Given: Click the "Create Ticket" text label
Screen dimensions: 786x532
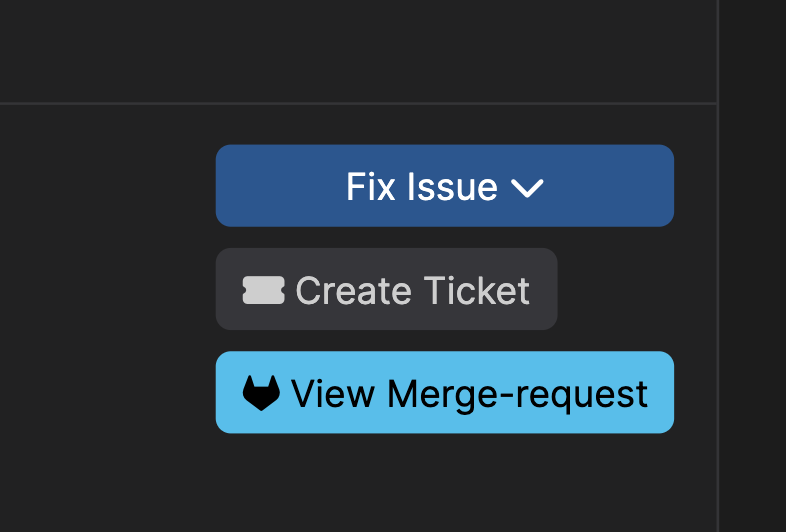Looking at the screenshot, I should (x=413, y=290).
